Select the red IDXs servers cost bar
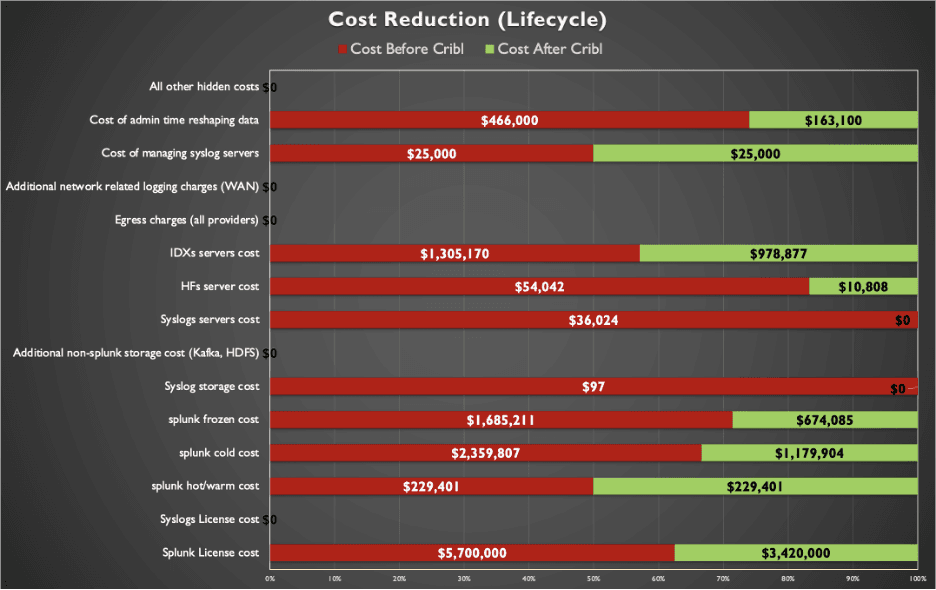This screenshot has height=590, width=936. (x=454, y=253)
